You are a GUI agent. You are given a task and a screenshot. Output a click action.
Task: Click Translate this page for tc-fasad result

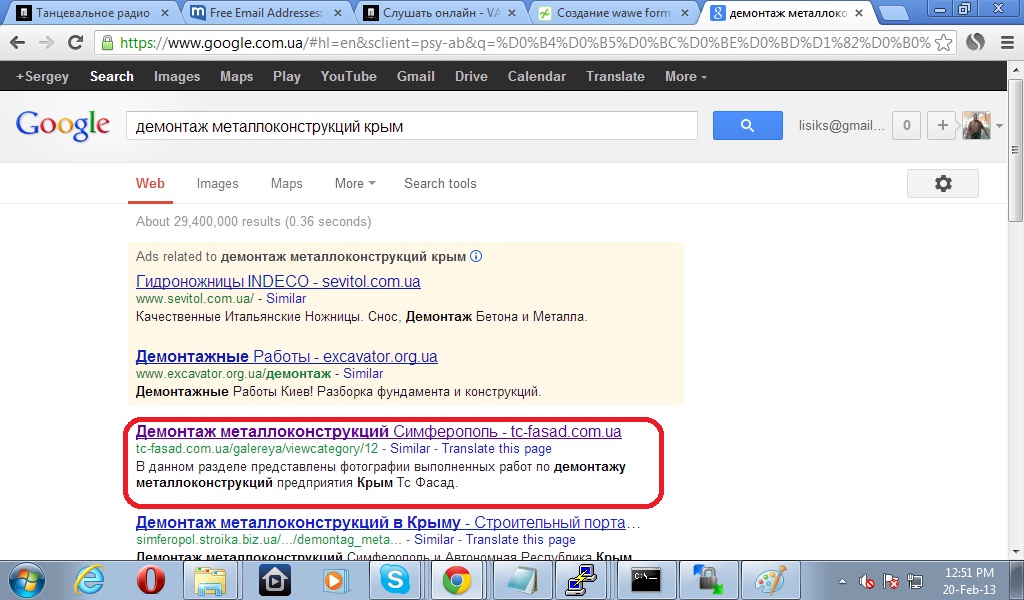point(497,449)
